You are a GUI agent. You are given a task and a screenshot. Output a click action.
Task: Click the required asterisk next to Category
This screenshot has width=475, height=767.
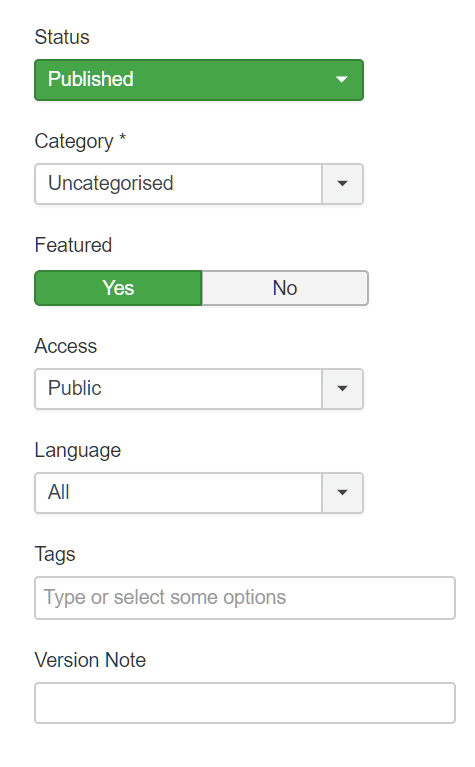pyautogui.click(x=122, y=137)
